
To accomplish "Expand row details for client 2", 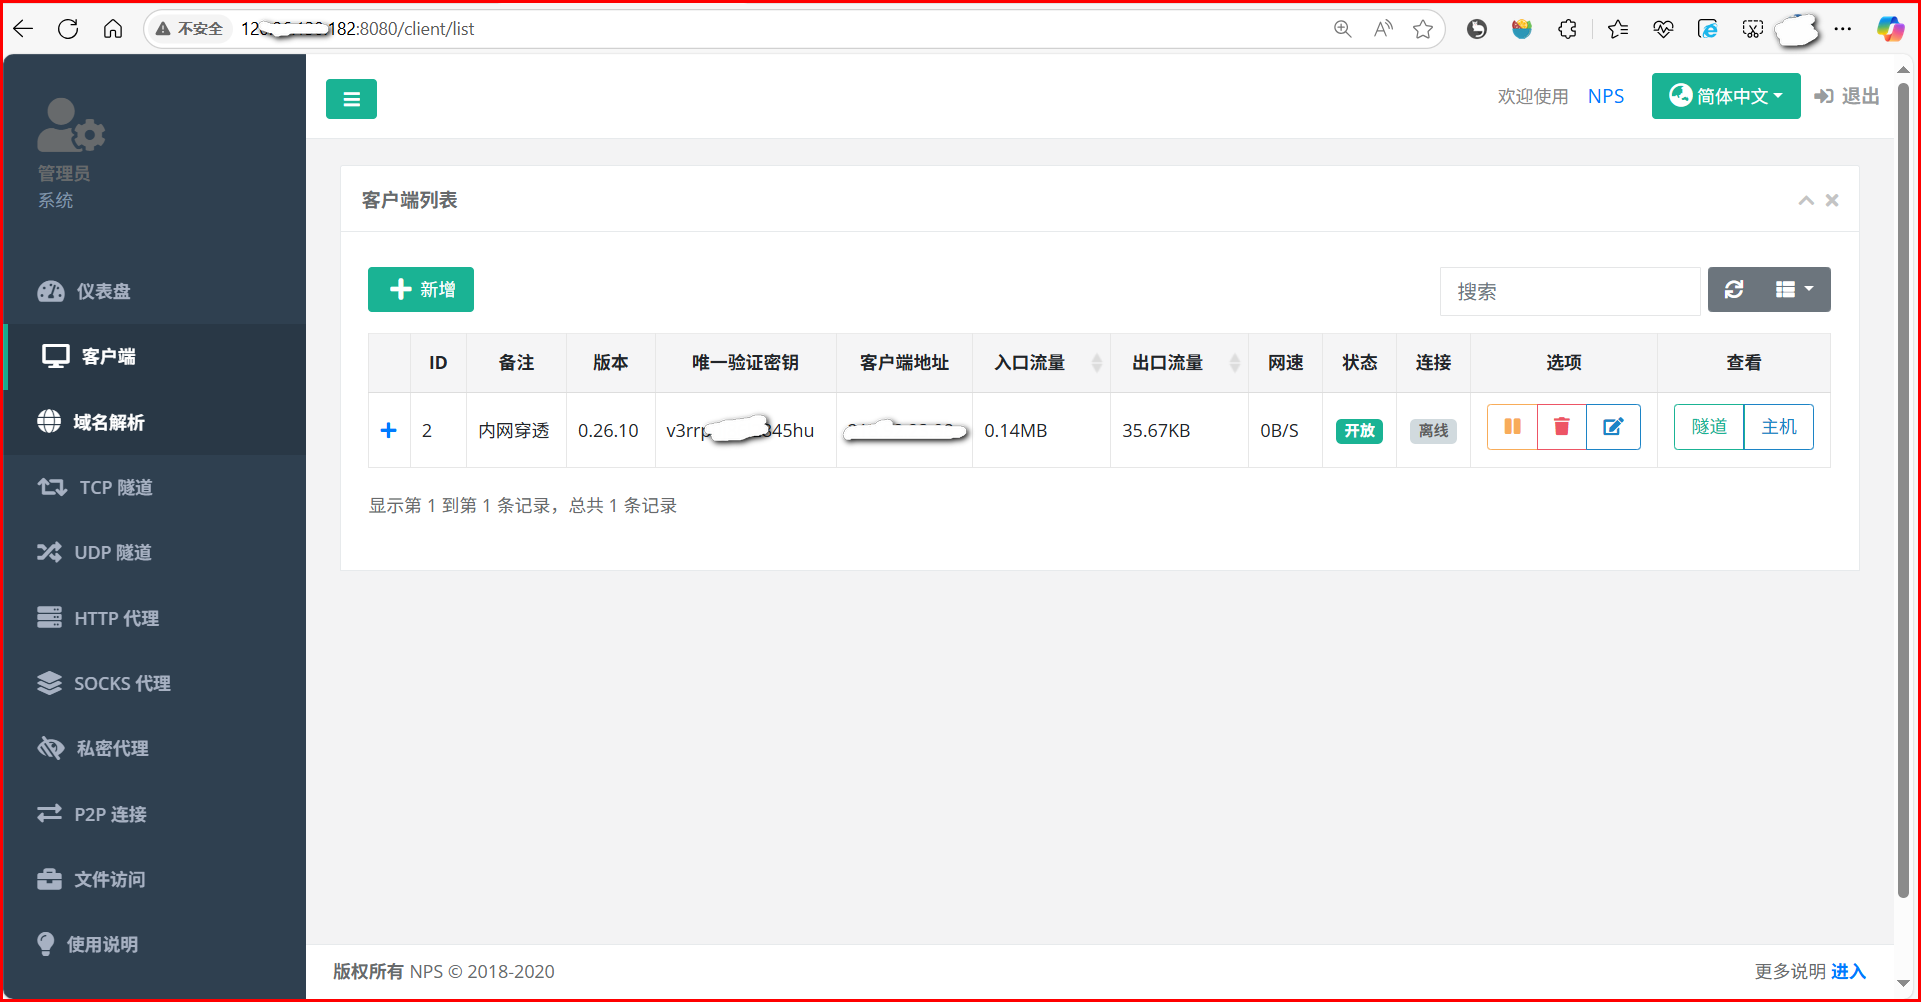I will tap(389, 430).
